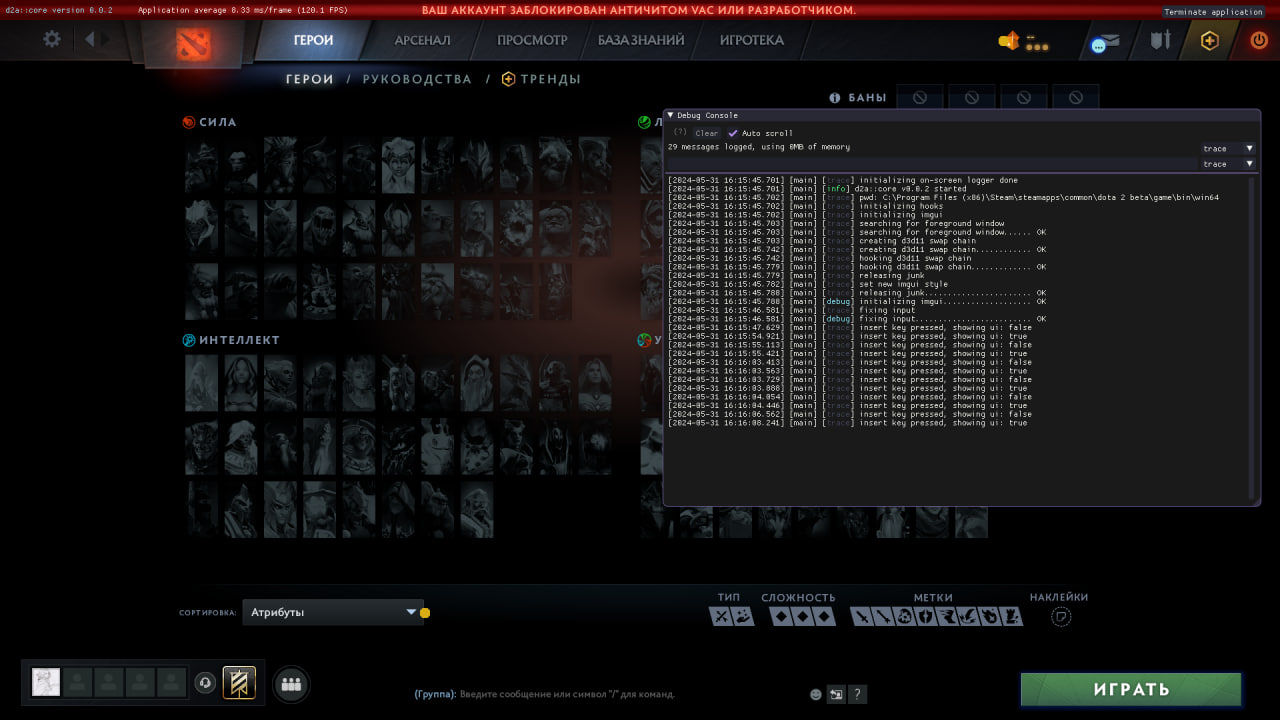1280x720 pixels.
Task: Open the РУКОВОДСТВА sub-tab
Action: (417, 79)
